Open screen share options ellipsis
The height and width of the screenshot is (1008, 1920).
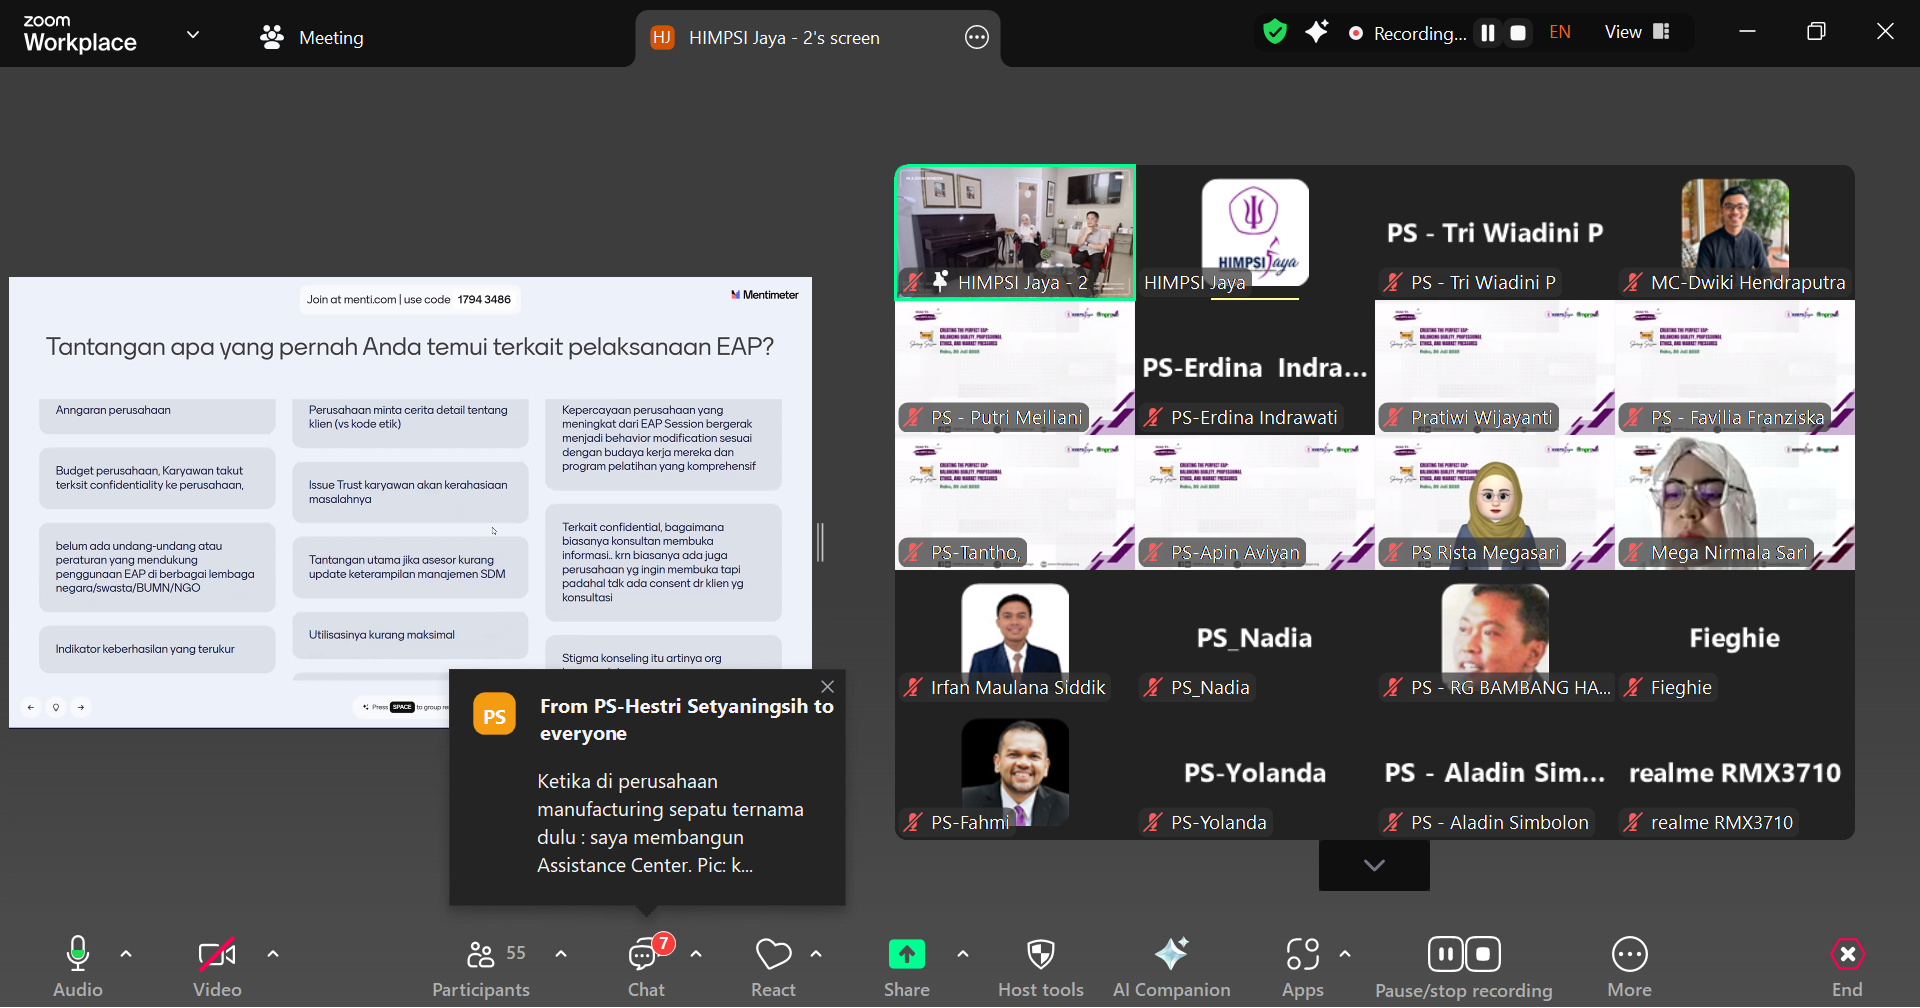pos(977,38)
